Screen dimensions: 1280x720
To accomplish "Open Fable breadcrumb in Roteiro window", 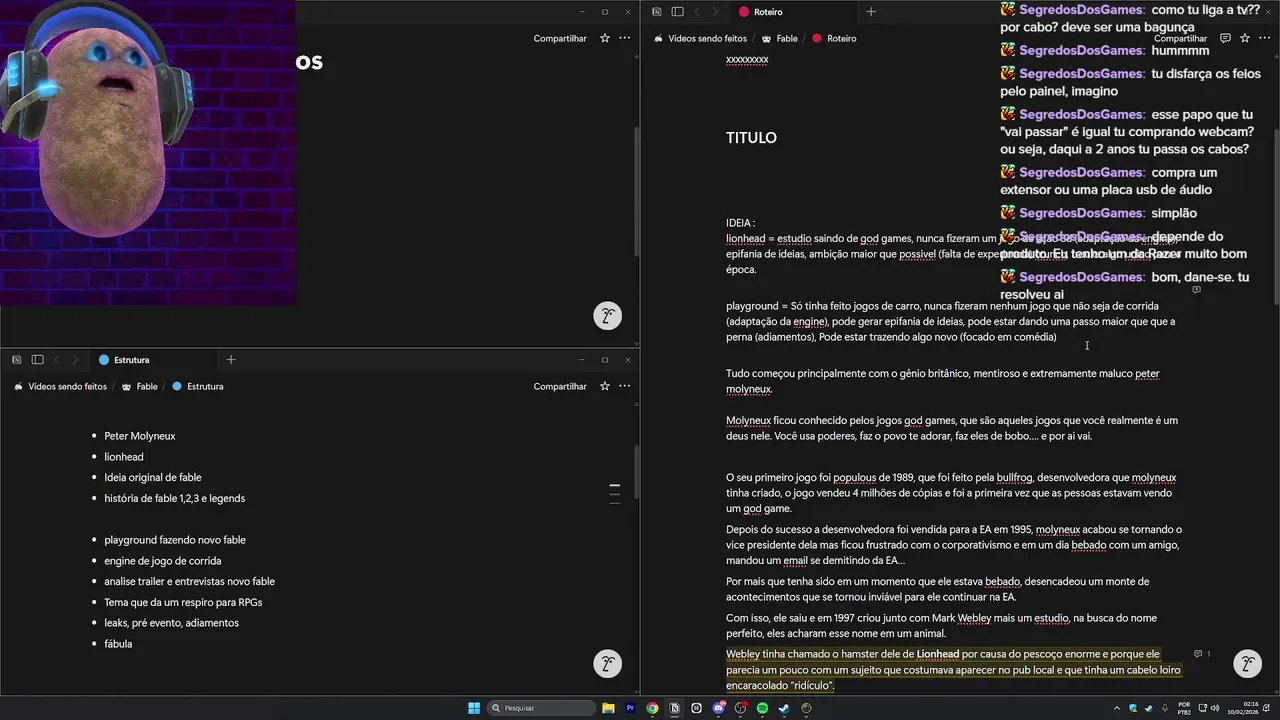I will pos(780,38).
